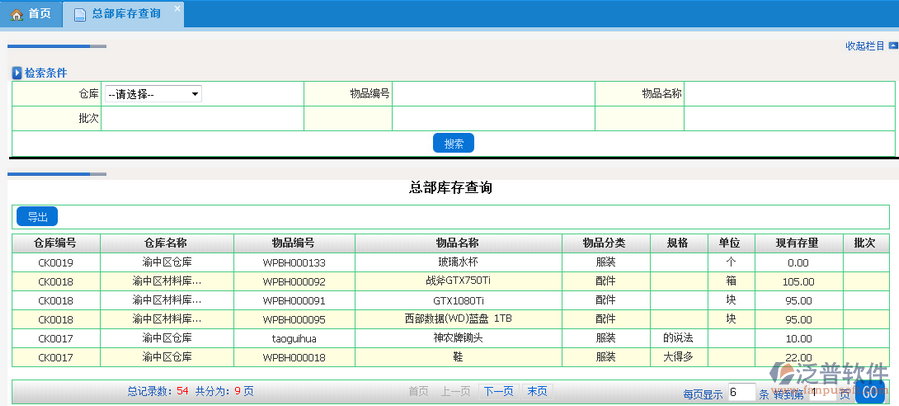Click the GO page jump button

870,393
